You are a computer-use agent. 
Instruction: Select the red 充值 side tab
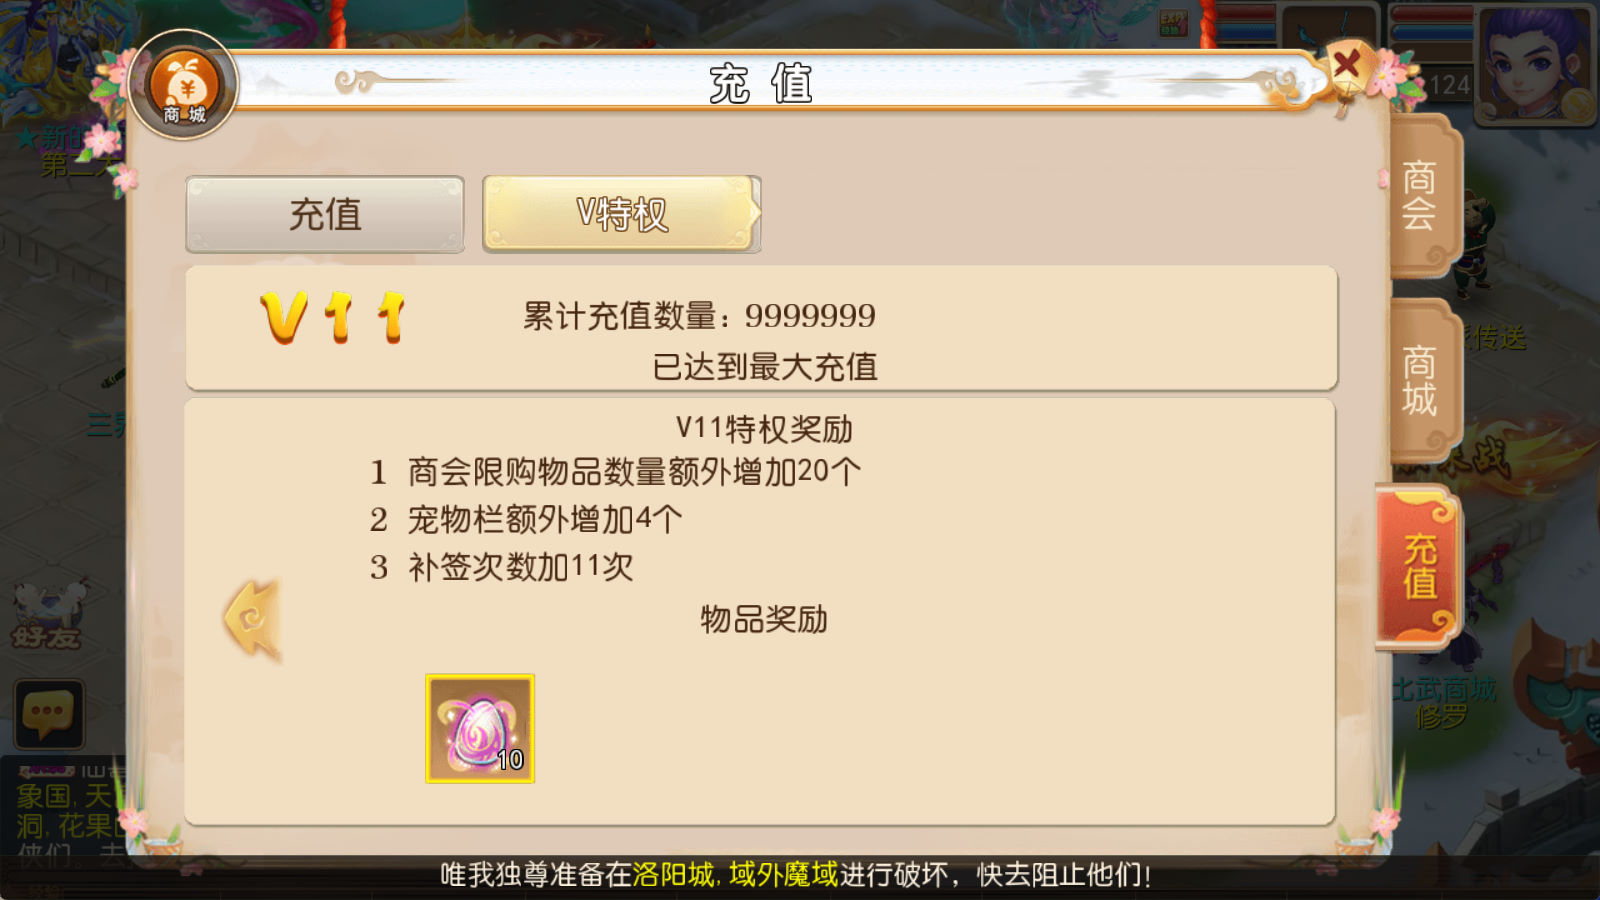coord(1418,566)
